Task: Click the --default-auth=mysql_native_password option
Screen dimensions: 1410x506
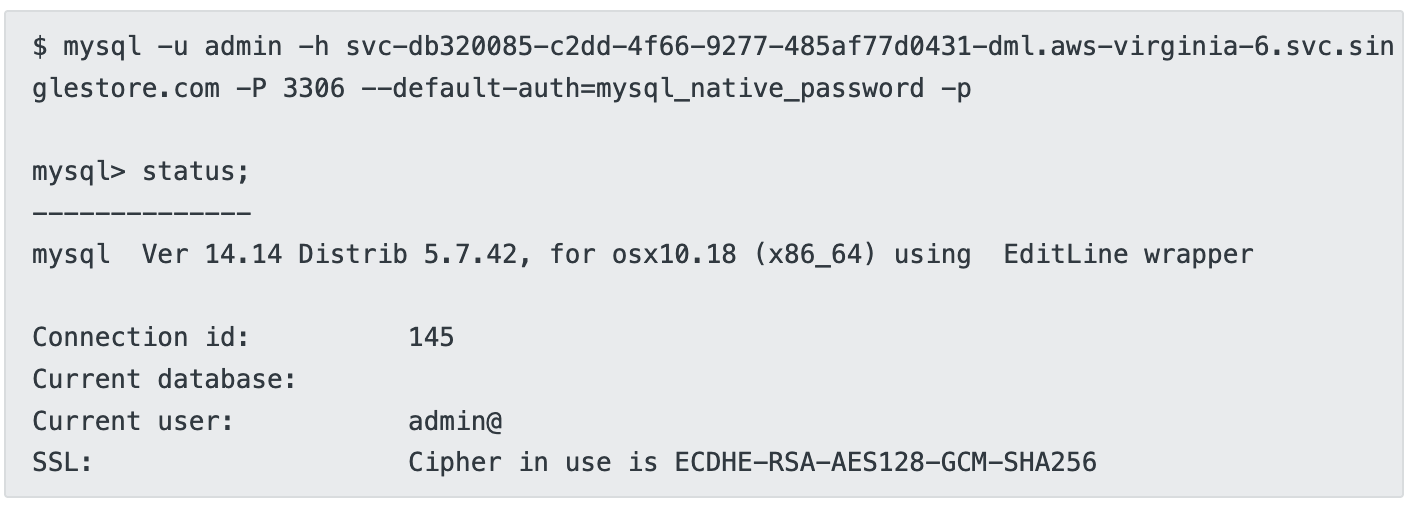Action: point(643,89)
